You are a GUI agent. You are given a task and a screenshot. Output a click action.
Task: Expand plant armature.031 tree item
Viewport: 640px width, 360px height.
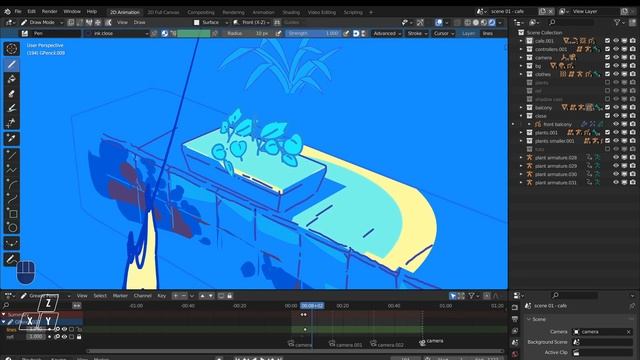pos(521,182)
